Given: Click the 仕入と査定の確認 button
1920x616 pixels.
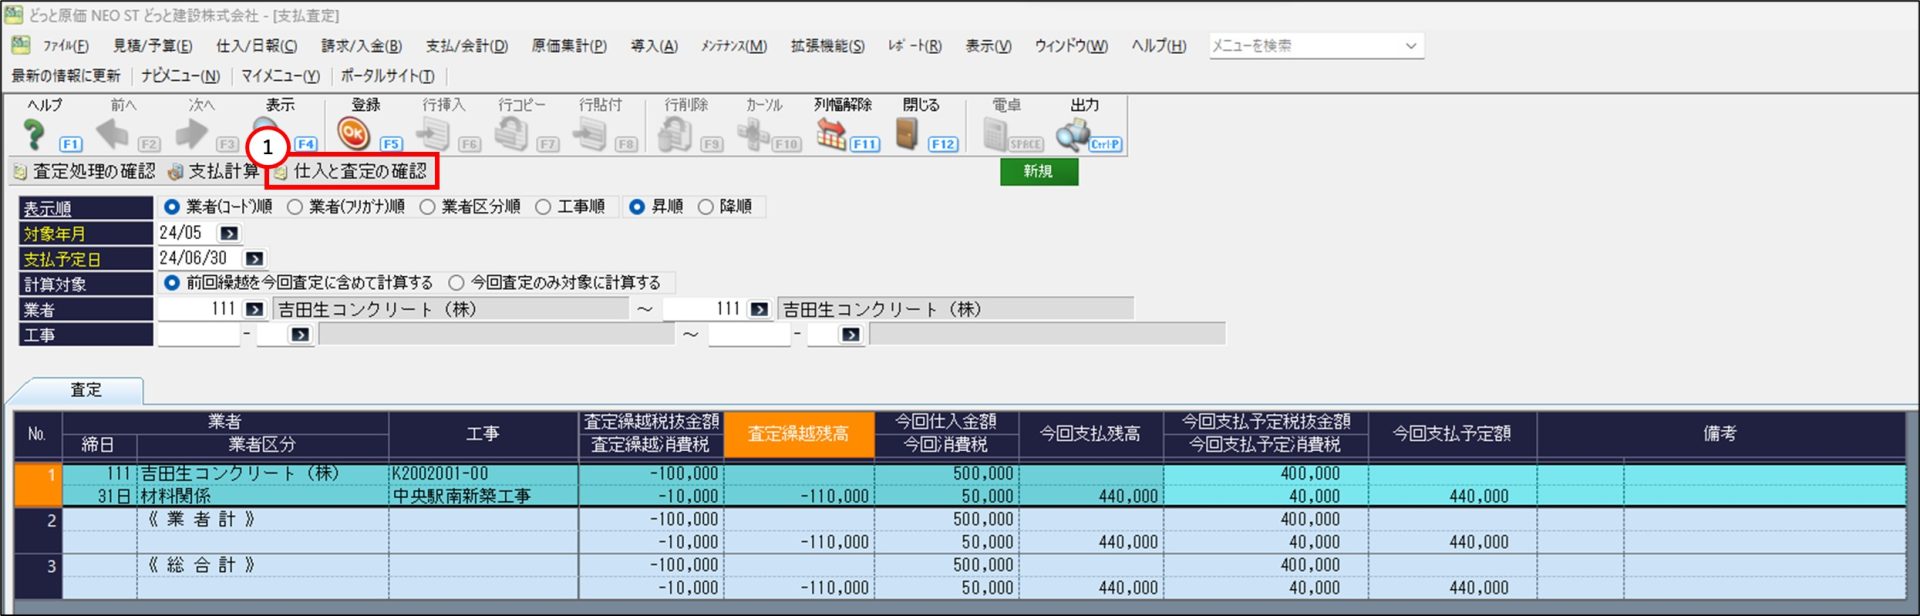Looking at the screenshot, I should pos(351,172).
